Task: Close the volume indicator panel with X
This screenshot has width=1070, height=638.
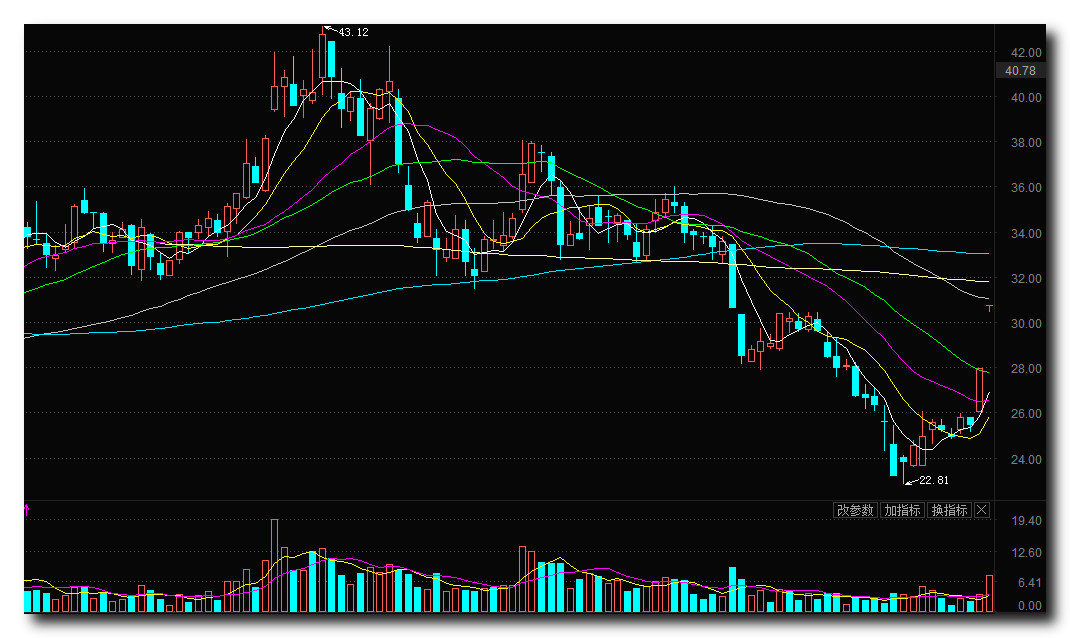Action: pos(982,510)
